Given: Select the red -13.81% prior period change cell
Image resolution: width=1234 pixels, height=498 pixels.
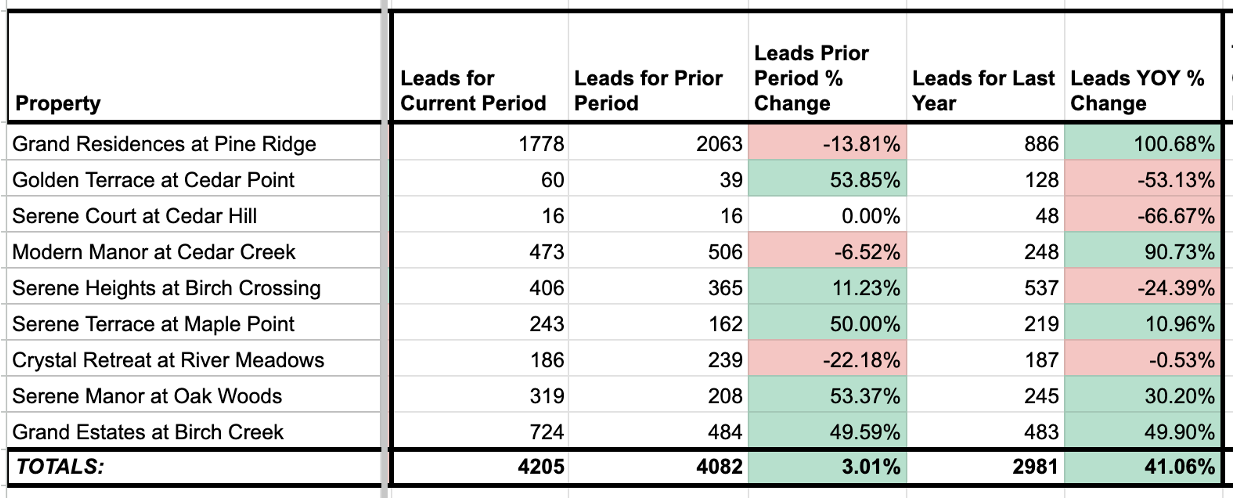Looking at the screenshot, I should click(x=828, y=144).
